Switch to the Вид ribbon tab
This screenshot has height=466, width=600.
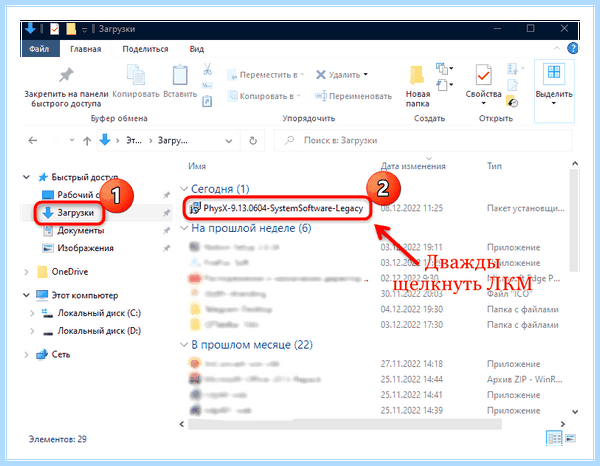click(197, 49)
